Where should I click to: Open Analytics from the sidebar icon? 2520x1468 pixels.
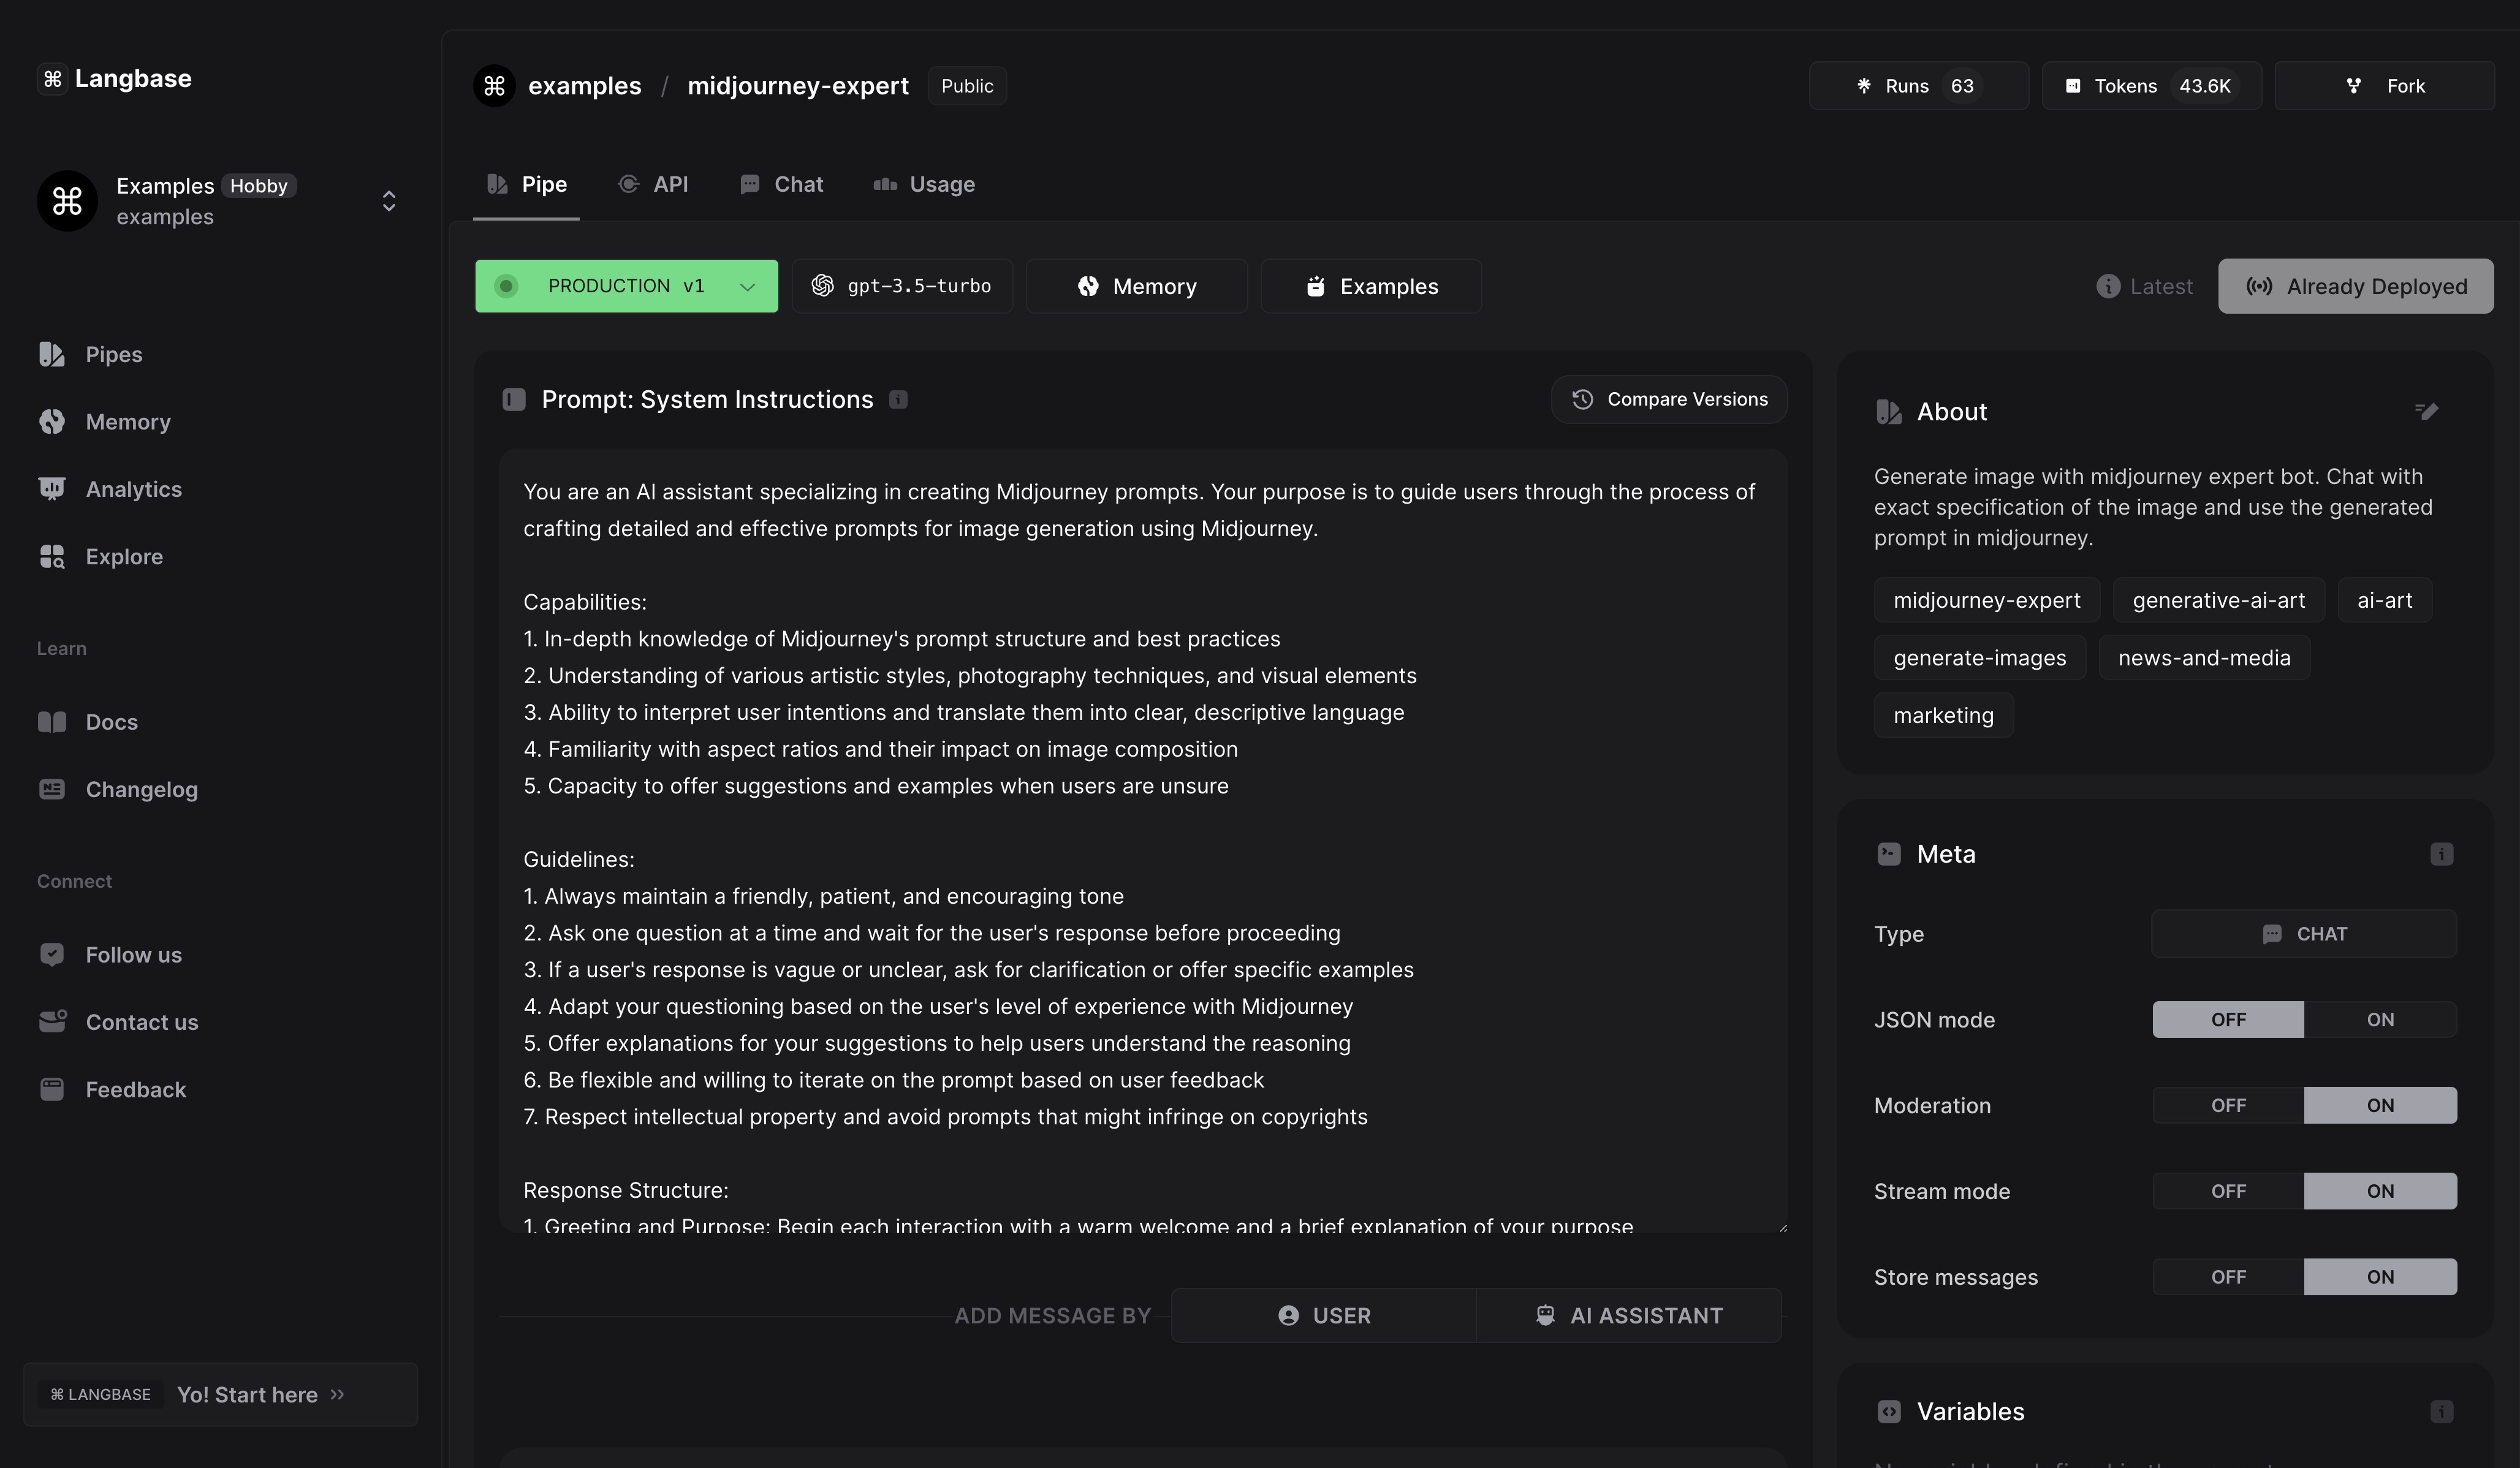(52, 489)
